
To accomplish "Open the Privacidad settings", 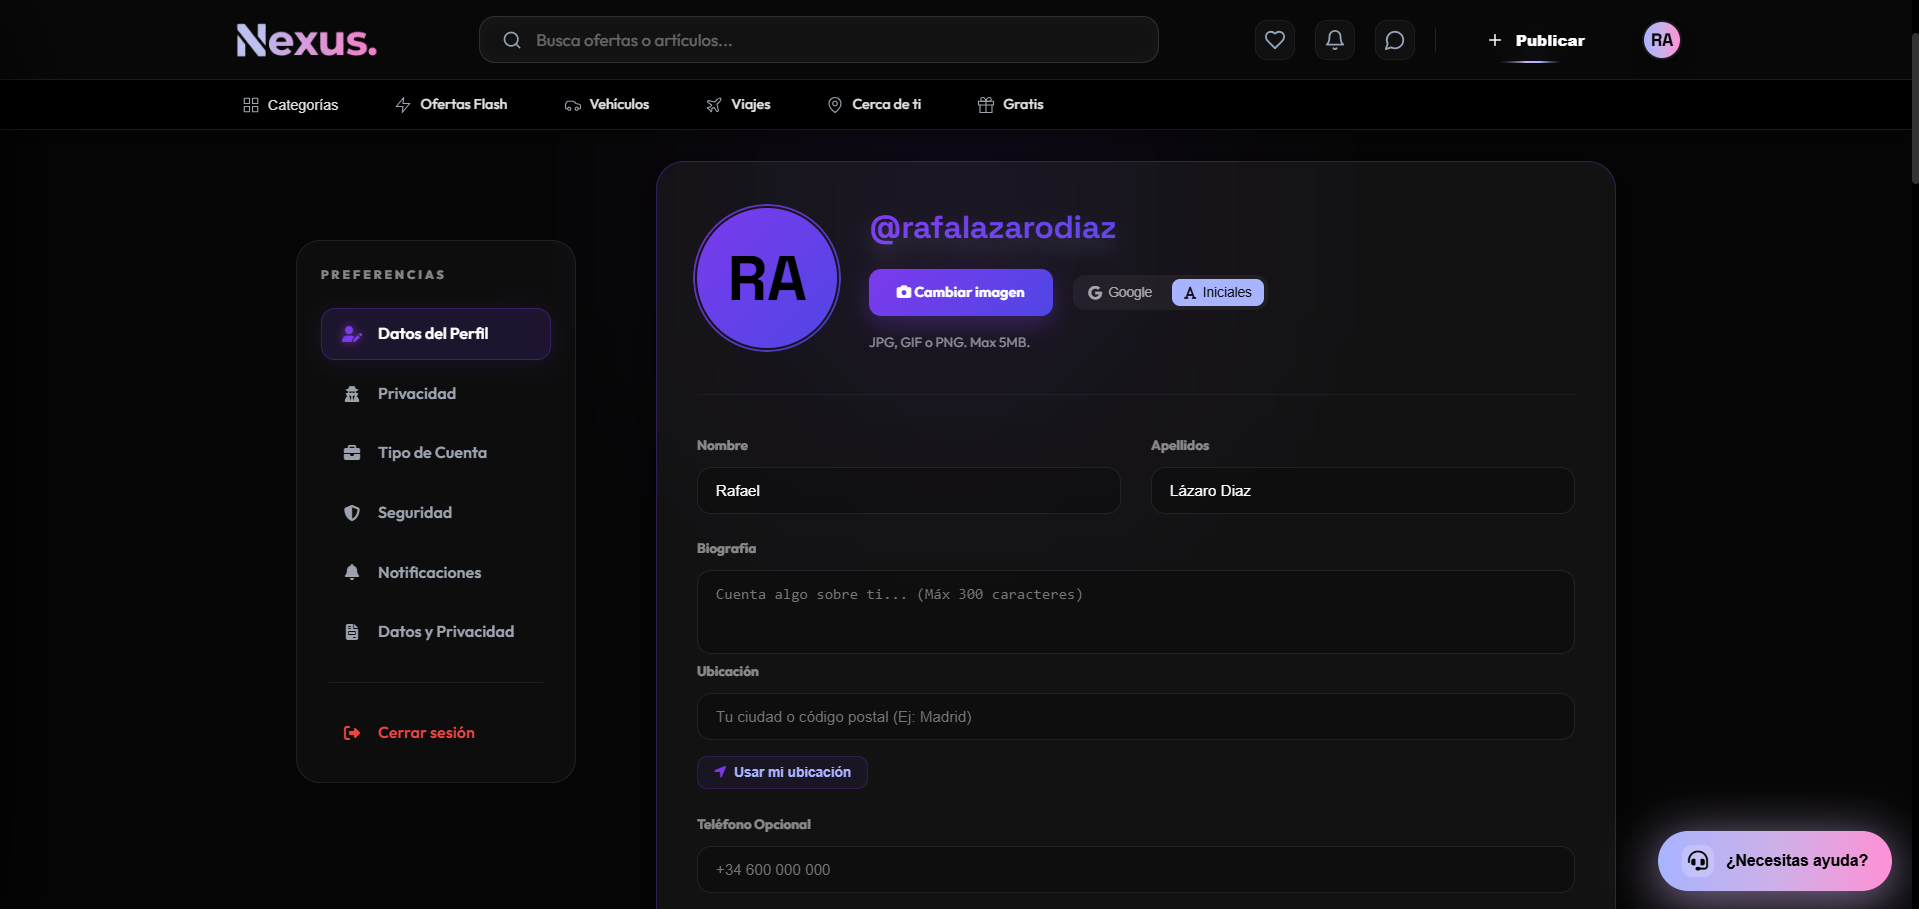I will pos(436,394).
